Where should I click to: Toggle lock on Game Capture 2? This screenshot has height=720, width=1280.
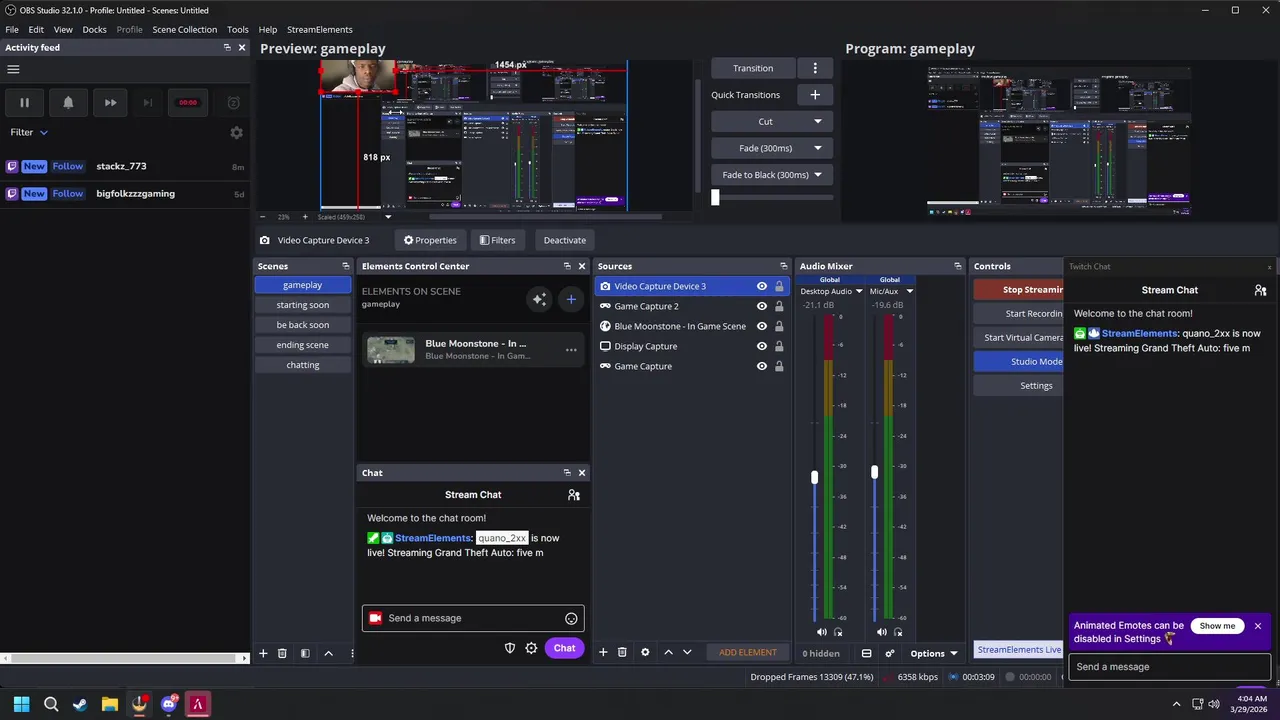tap(779, 306)
